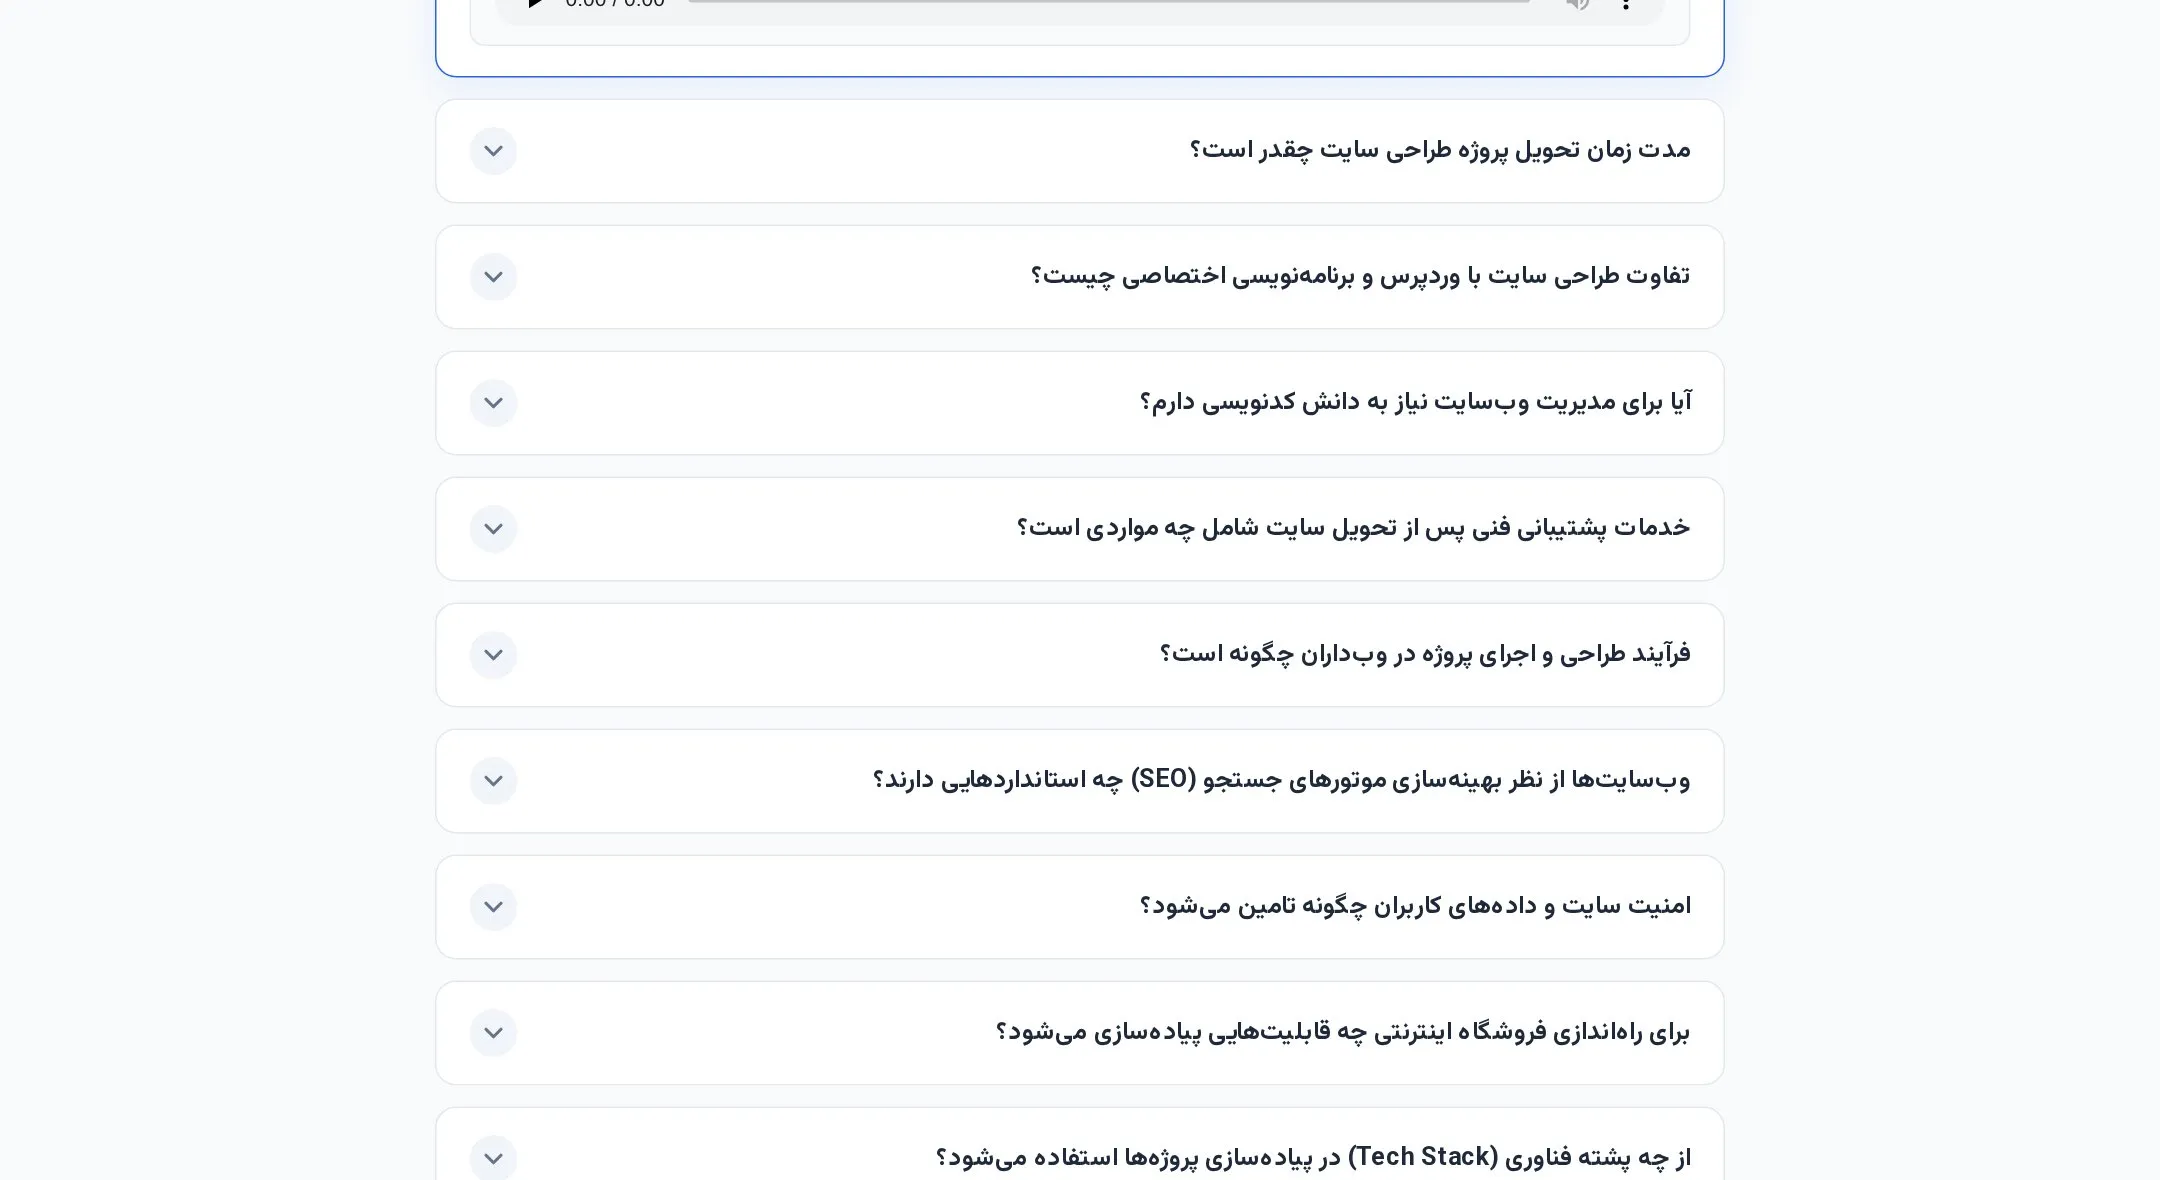This screenshot has height=1180, width=2160.
Task: Expand the chevron for 'دانش کدنویسی' question
Action: coord(493,403)
